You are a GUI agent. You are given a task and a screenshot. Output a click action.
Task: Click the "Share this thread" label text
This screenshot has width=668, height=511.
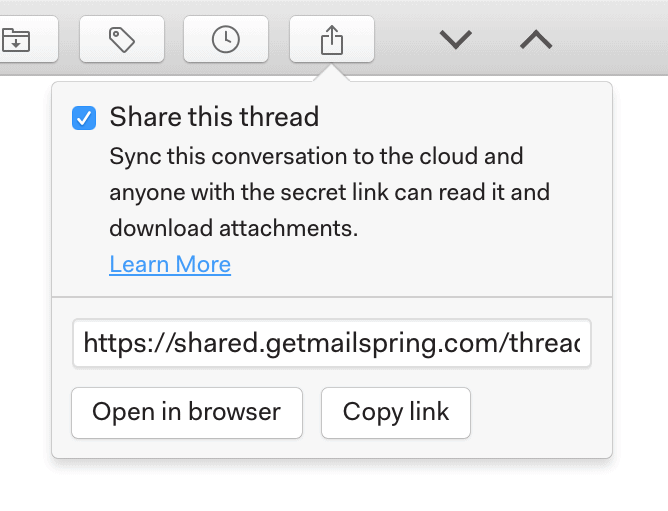pyautogui.click(x=214, y=117)
